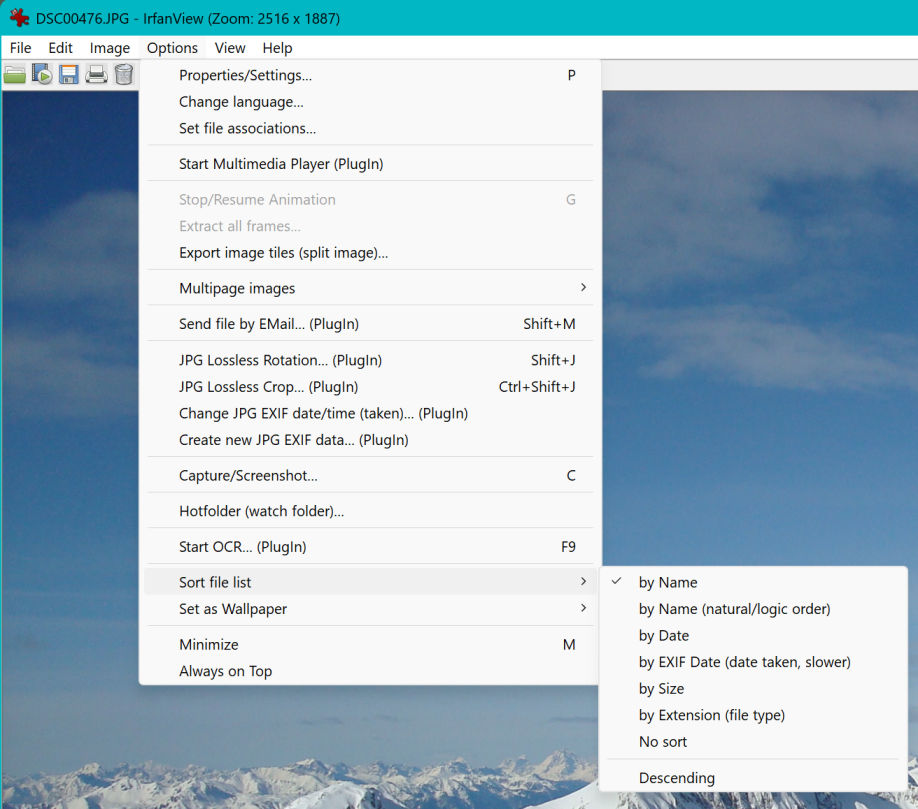Click the Open file folder icon
This screenshot has height=809, width=918.
pyautogui.click(x=14, y=74)
